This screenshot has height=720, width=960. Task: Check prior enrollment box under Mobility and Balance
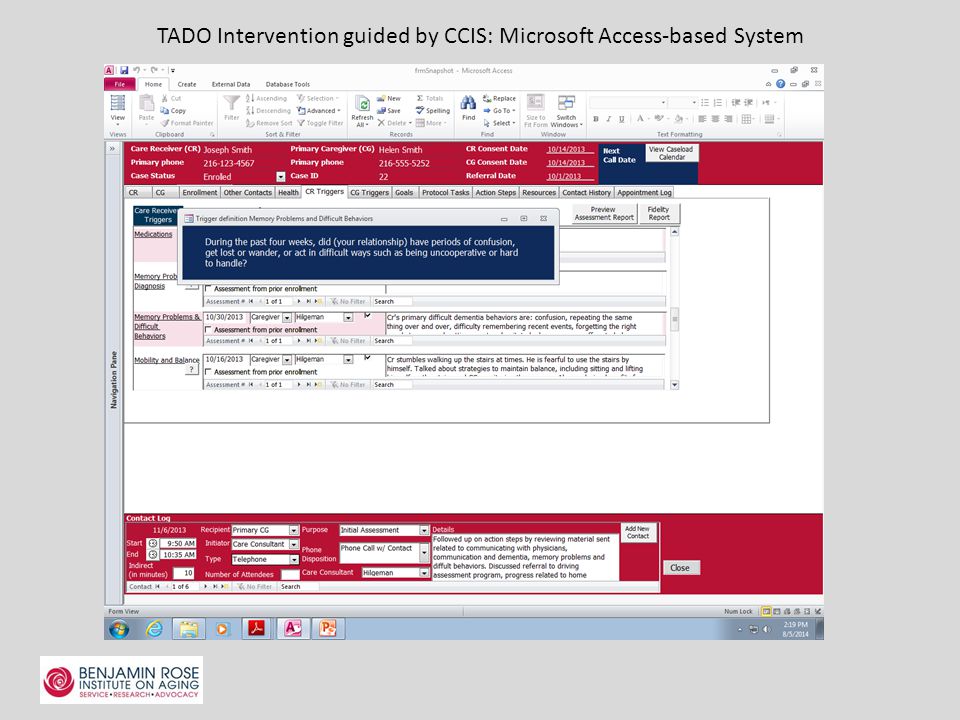pos(208,372)
